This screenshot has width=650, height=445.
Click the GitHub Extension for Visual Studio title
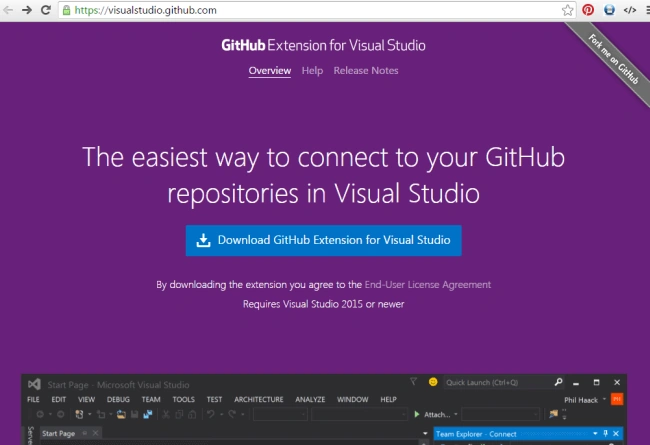323,45
